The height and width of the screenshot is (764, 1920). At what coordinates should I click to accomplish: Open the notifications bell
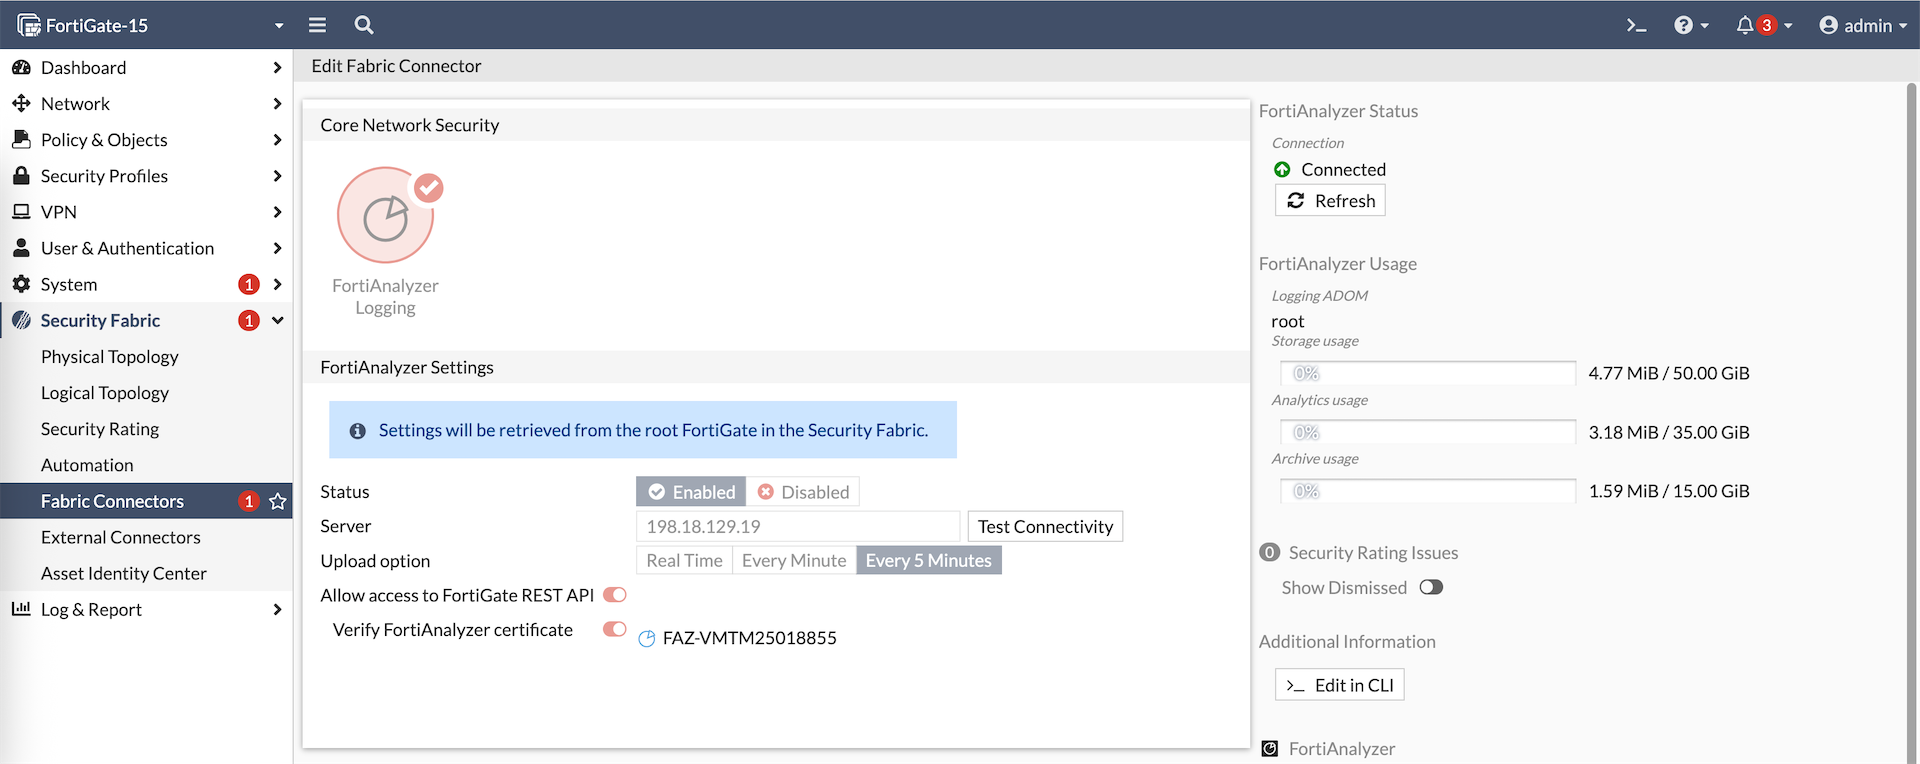(1745, 25)
